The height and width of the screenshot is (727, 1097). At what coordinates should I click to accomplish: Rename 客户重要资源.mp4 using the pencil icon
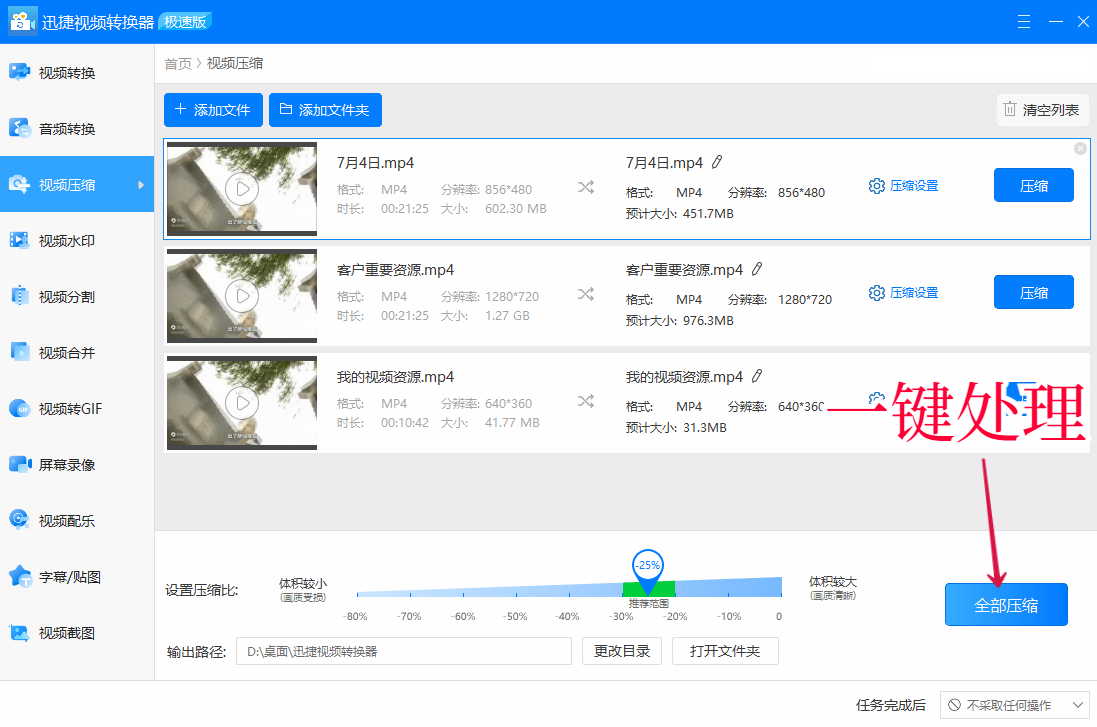coord(758,268)
